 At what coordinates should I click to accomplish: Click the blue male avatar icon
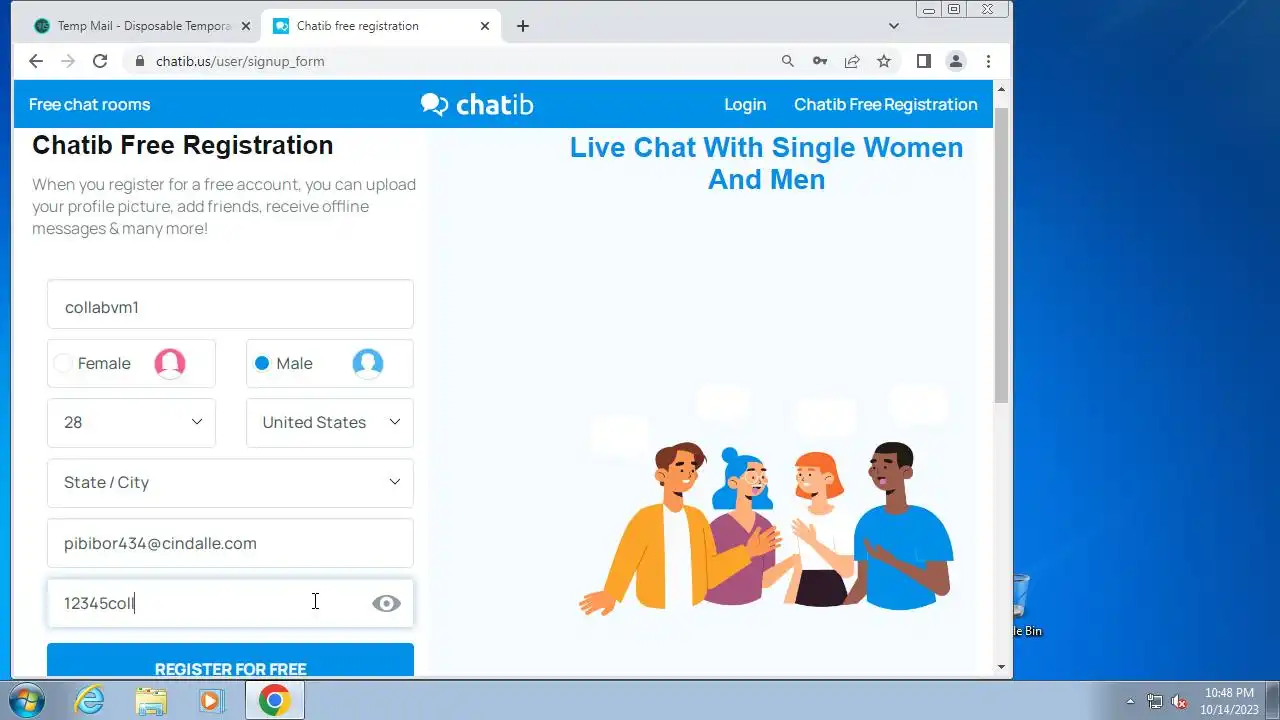[368, 363]
